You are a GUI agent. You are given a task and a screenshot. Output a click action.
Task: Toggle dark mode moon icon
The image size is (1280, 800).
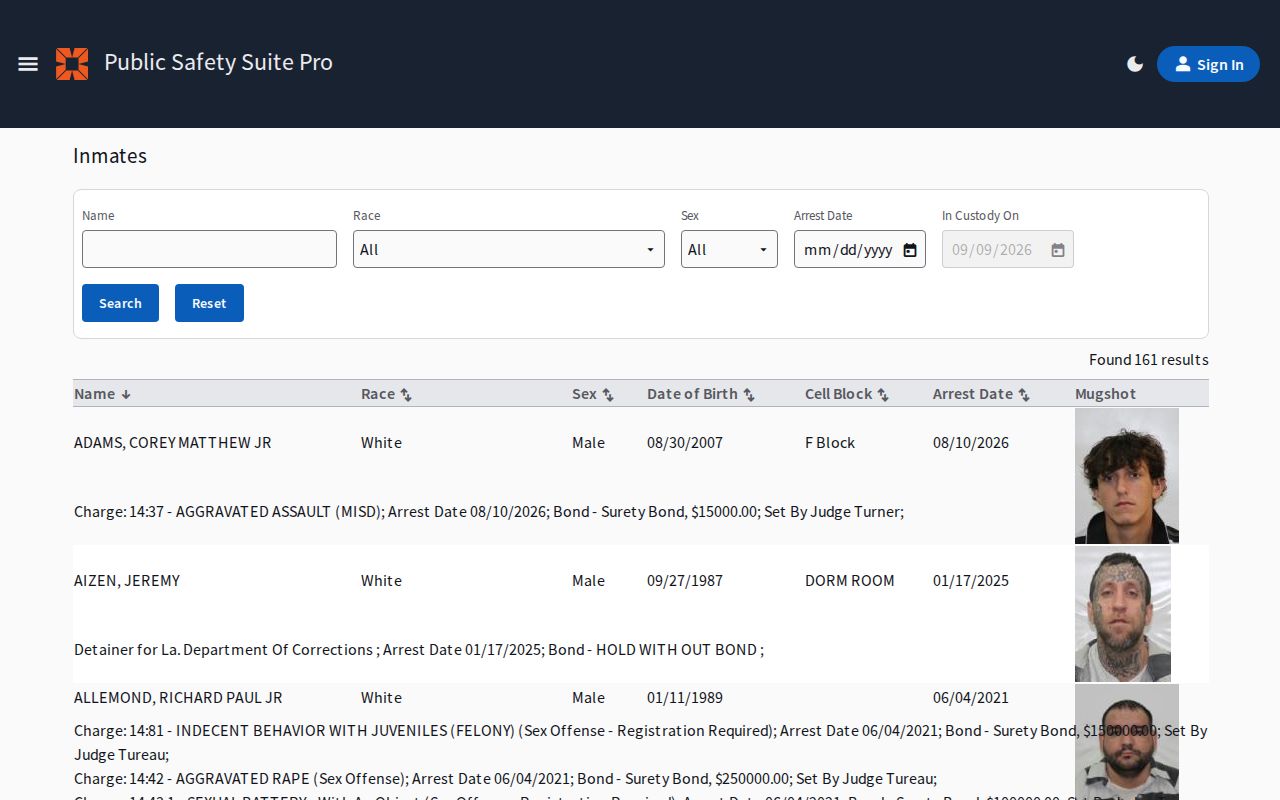tap(1135, 64)
